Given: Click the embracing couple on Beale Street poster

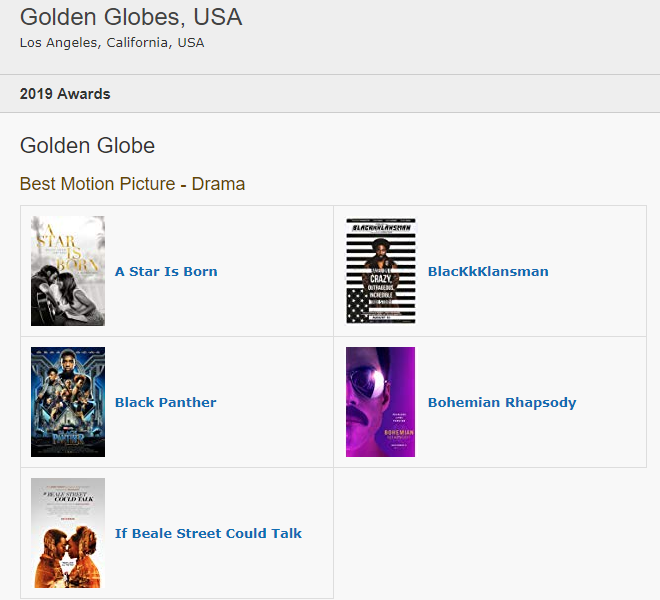Looking at the screenshot, I should [x=68, y=557].
